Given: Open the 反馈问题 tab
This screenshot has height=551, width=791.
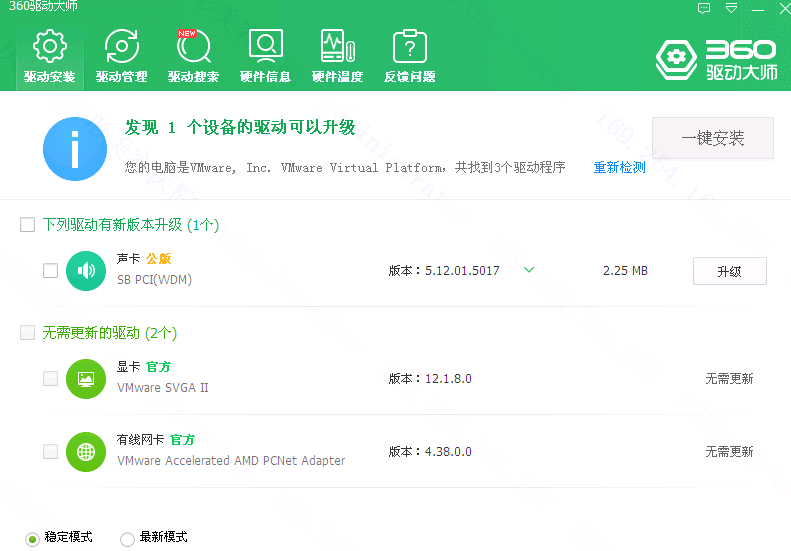Looking at the screenshot, I should [410, 56].
